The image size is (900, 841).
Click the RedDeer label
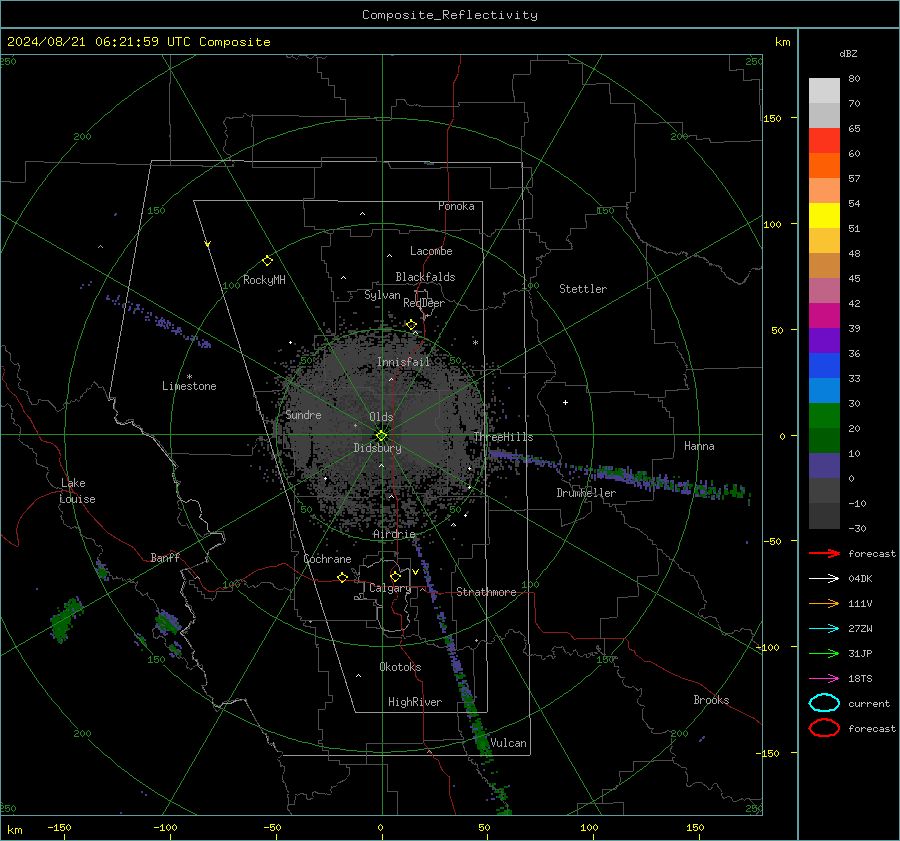click(x=424, y=303)
